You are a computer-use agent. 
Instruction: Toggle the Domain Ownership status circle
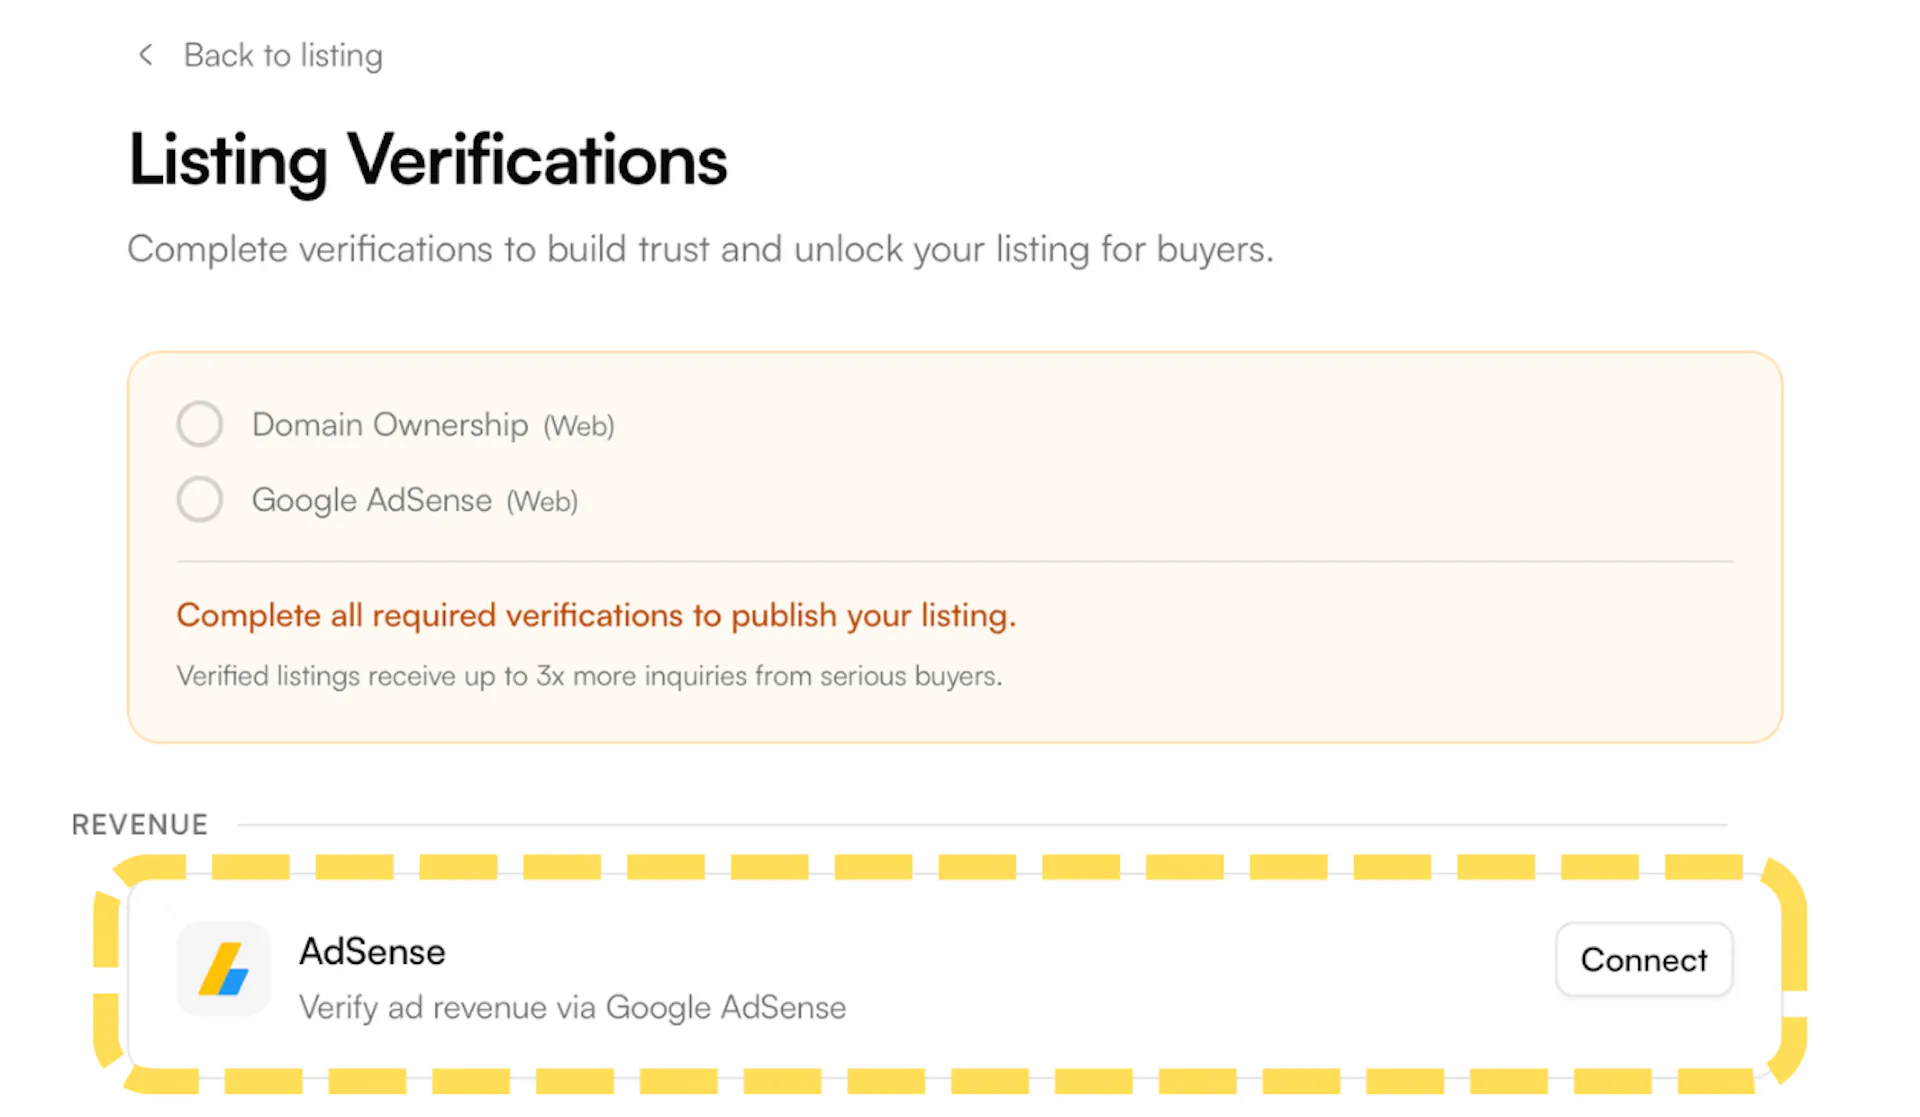pos(200,424)
